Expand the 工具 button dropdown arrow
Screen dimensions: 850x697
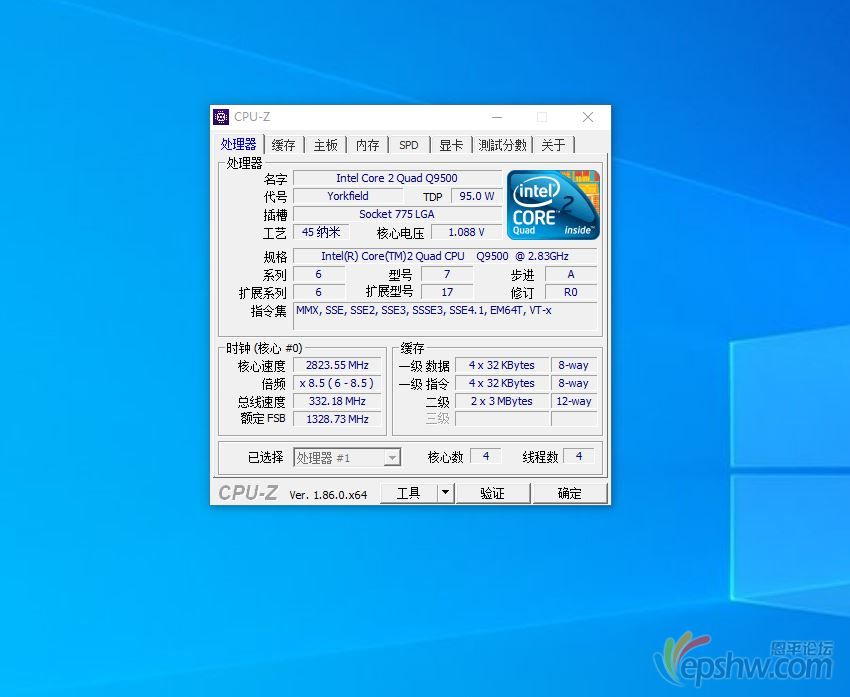445,493
